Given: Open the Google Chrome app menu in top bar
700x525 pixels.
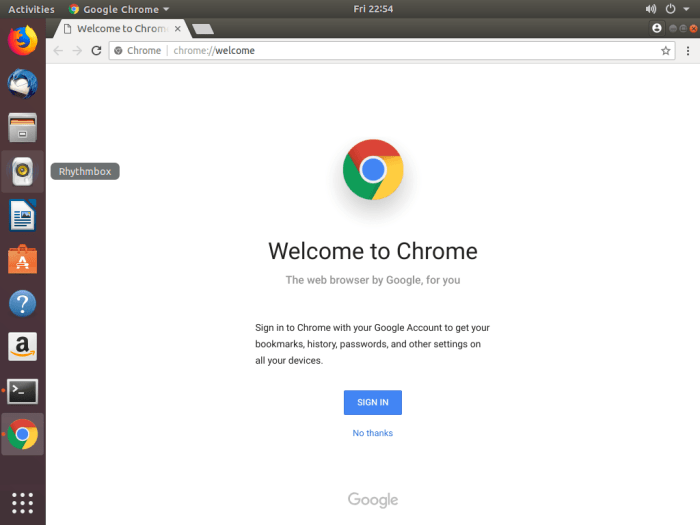Looking at the screenshot, I should [119, 9].
